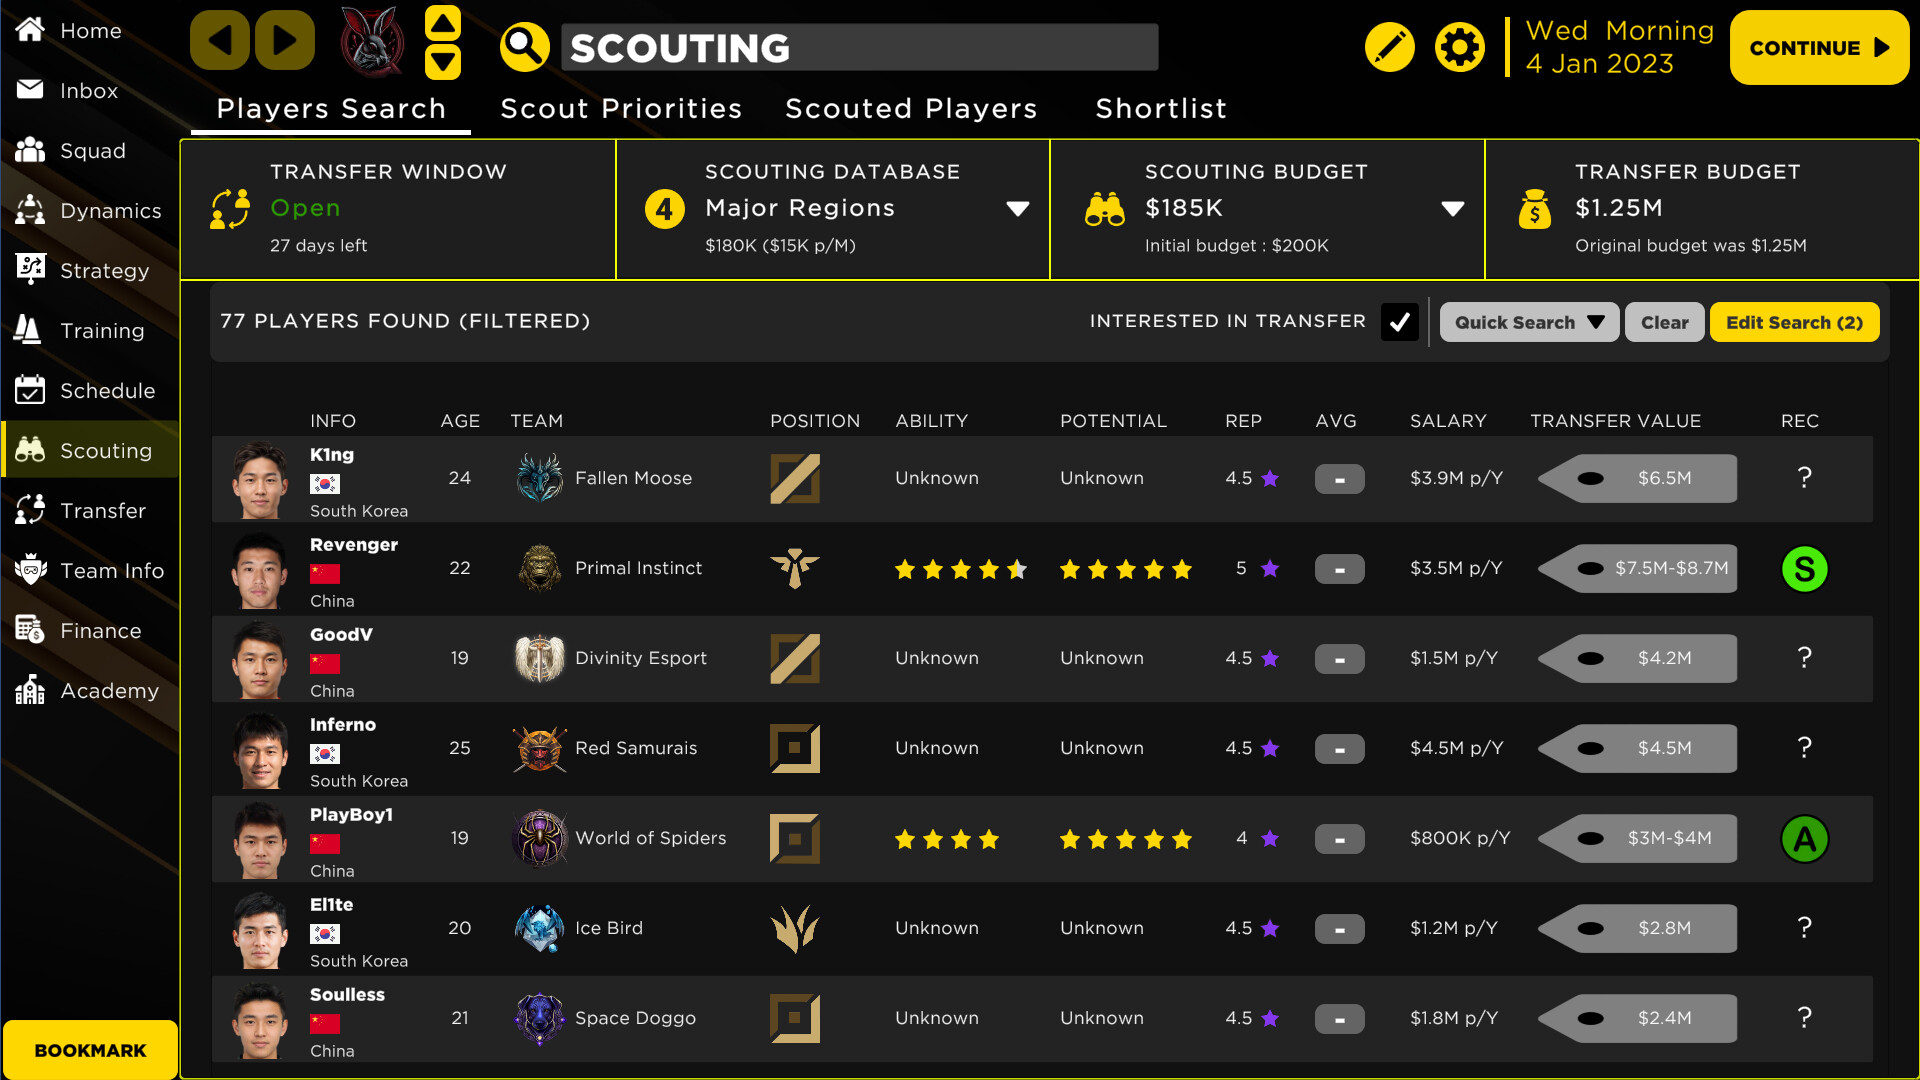The width and height of the screenshot is (1920, 1080).
Task: Open the settings gear icon
Action: (x=1459, y=47)
